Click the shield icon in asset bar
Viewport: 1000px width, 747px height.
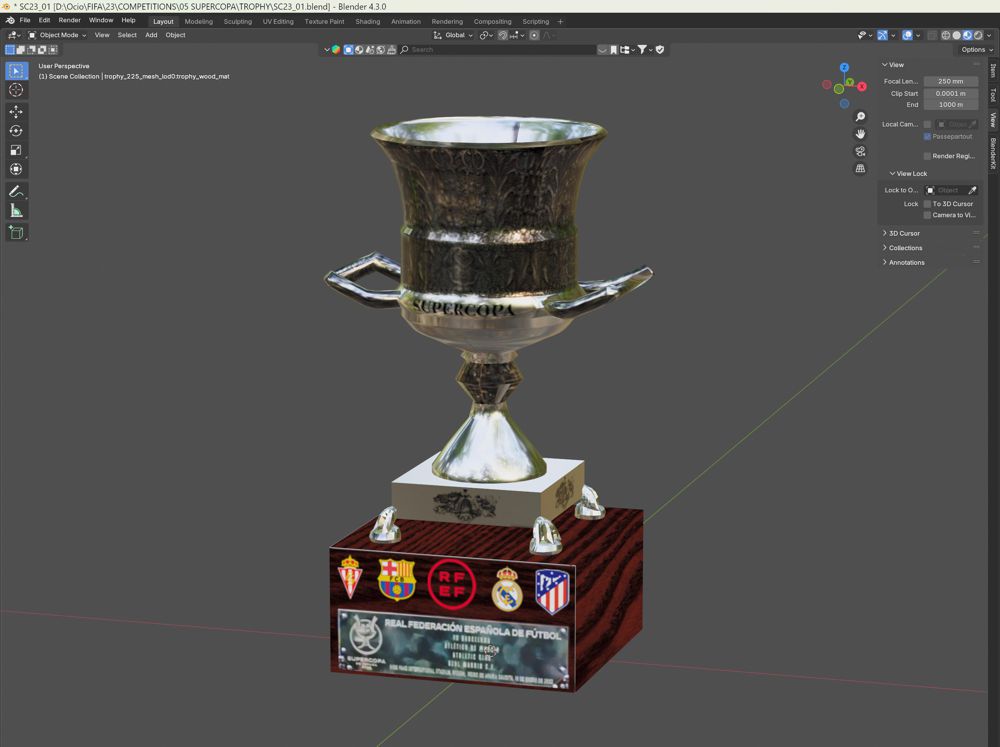[660, 50]
